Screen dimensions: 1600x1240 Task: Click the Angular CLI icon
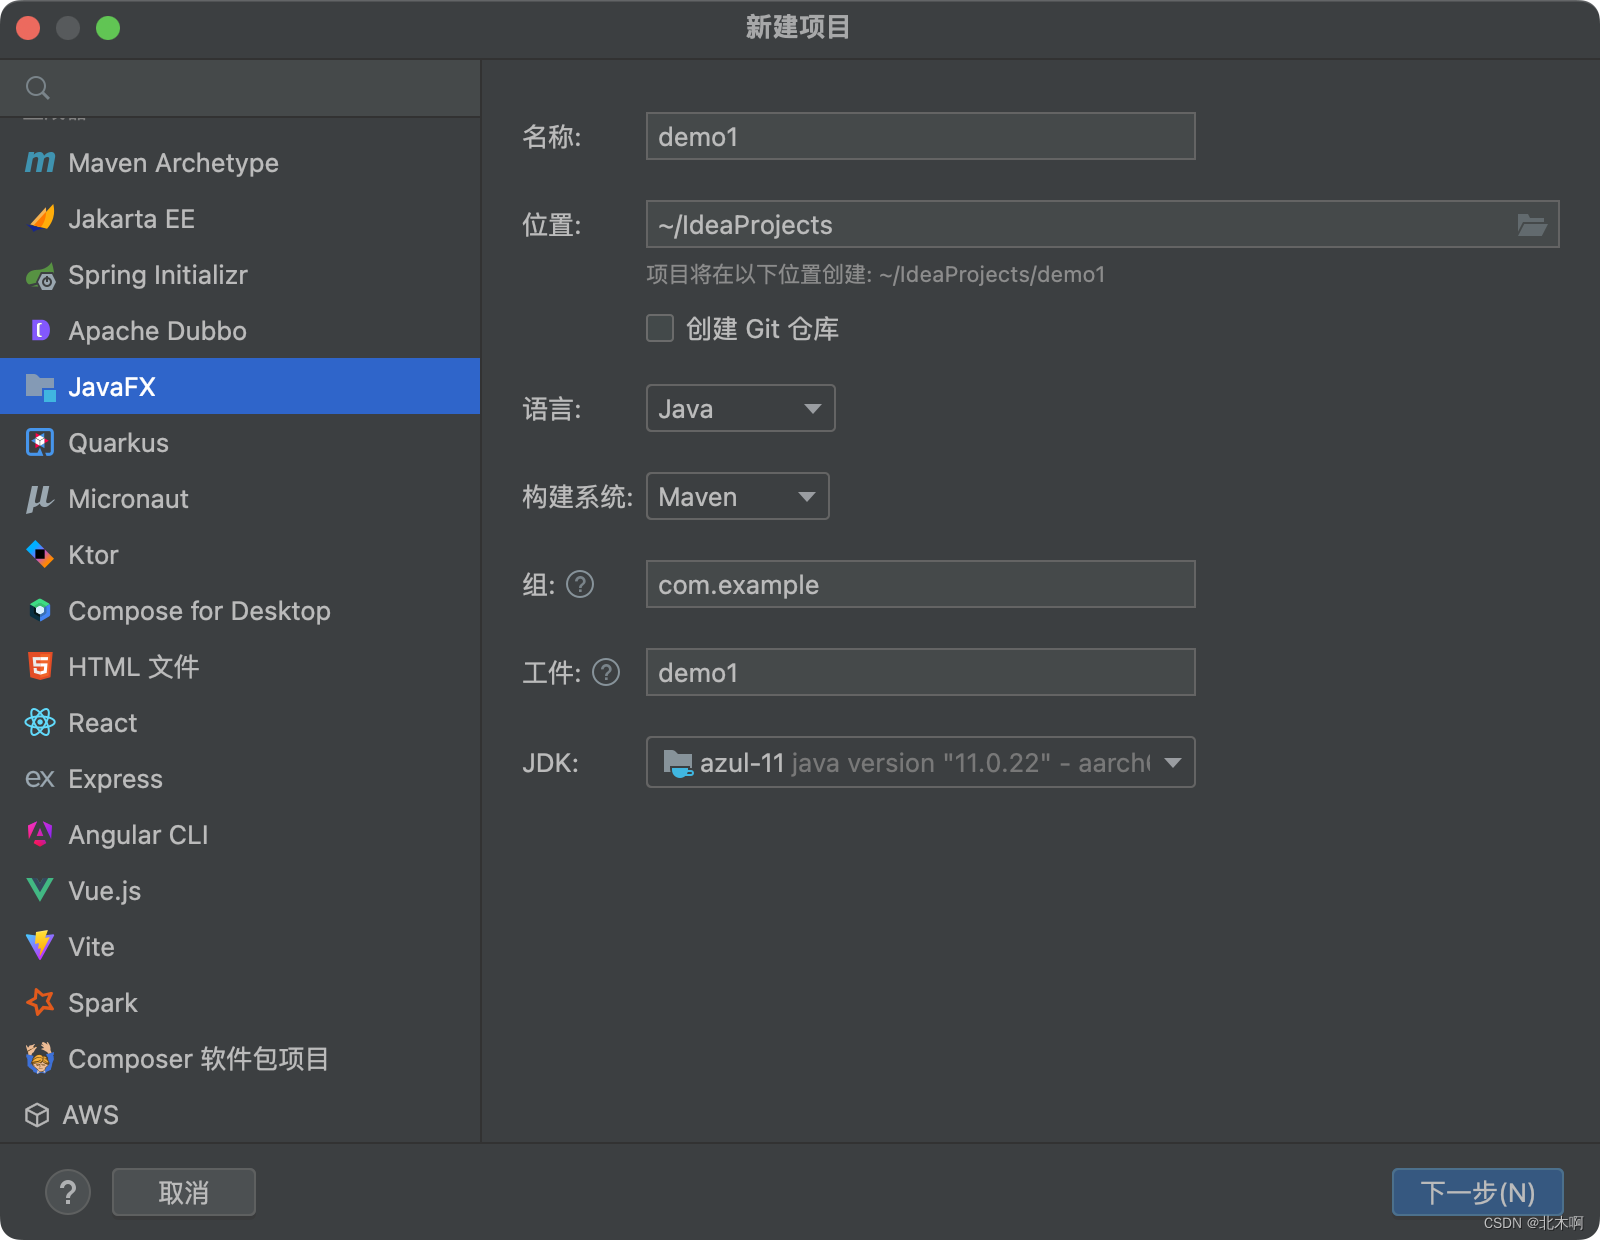tap(40, 834)
